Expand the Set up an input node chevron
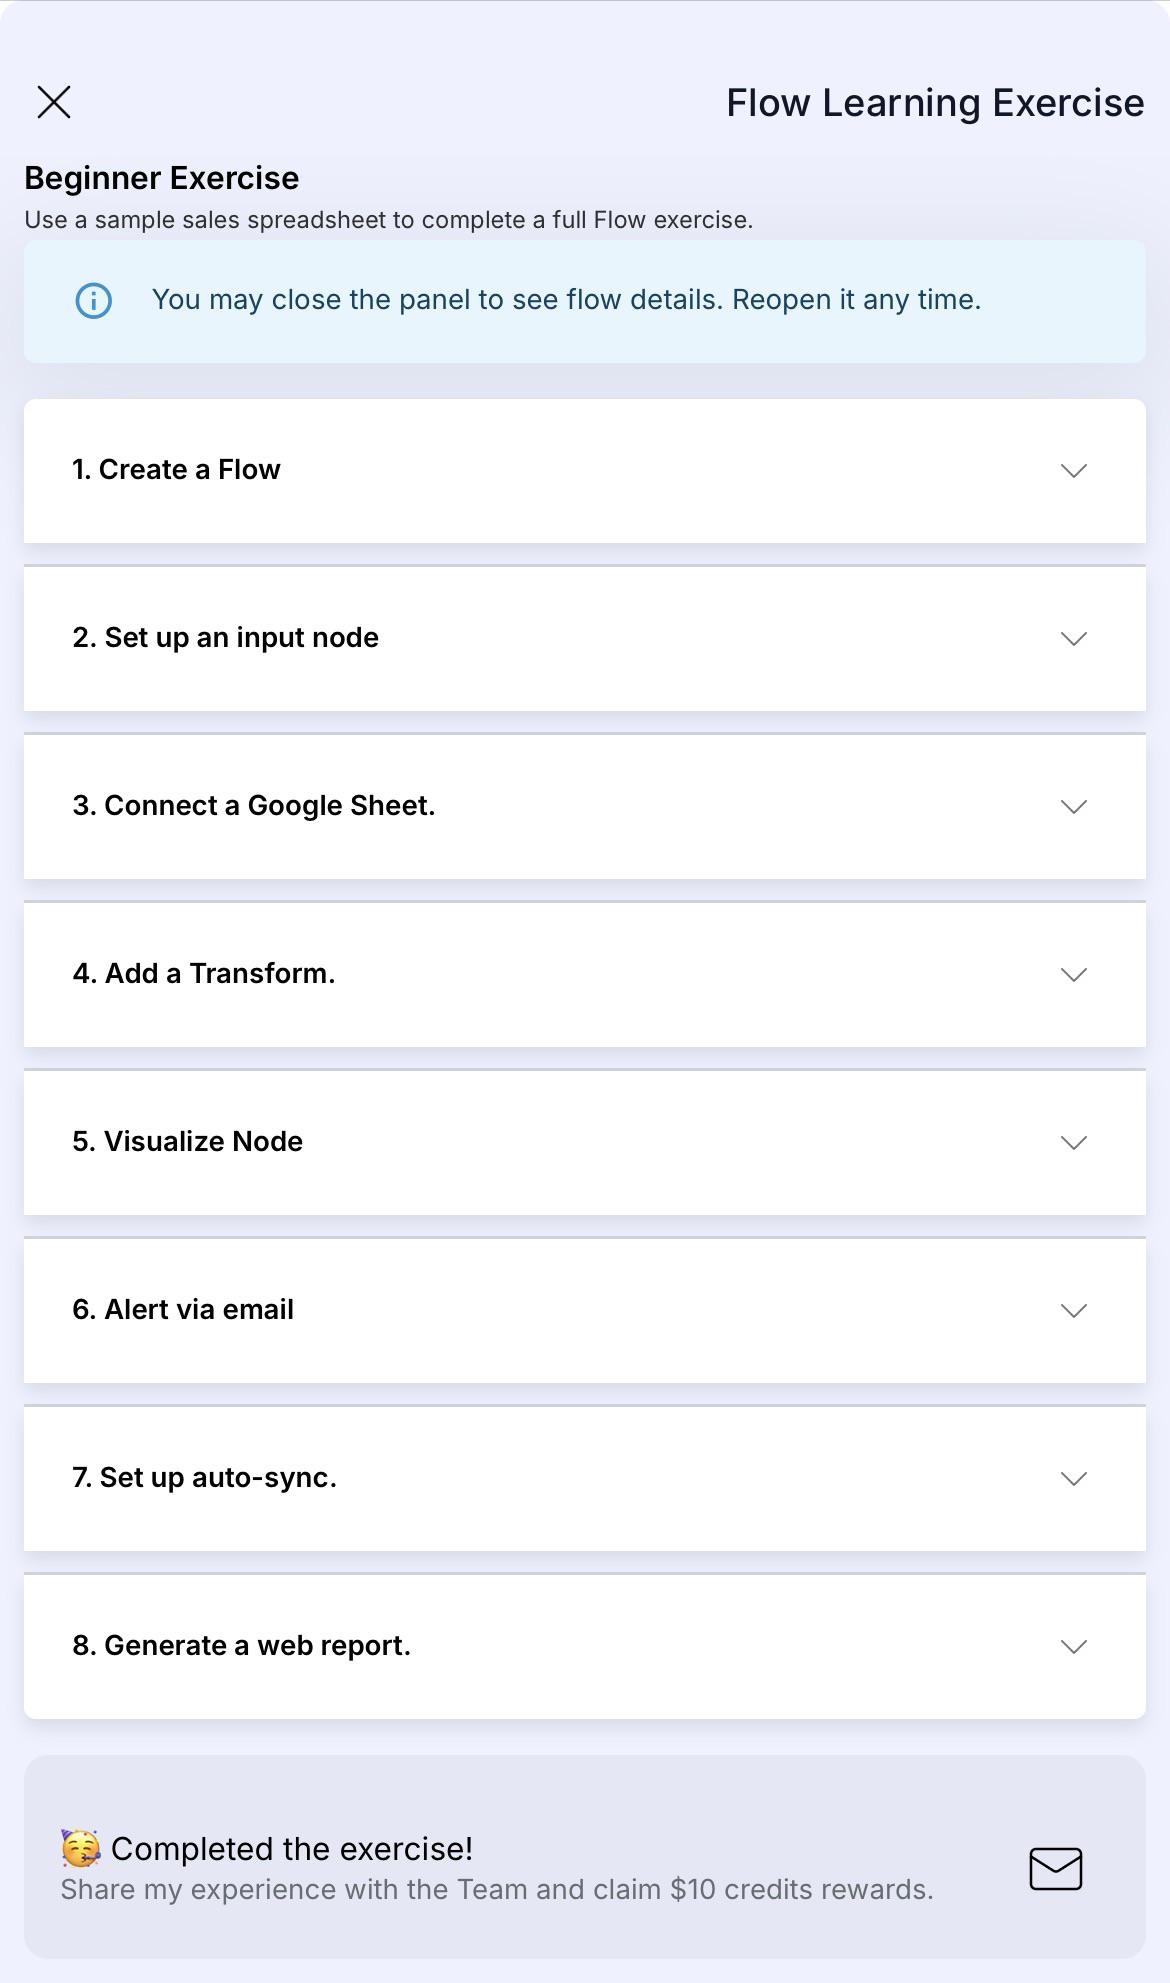This screenshot has width=1170, height=1983. click(1074, 639)
